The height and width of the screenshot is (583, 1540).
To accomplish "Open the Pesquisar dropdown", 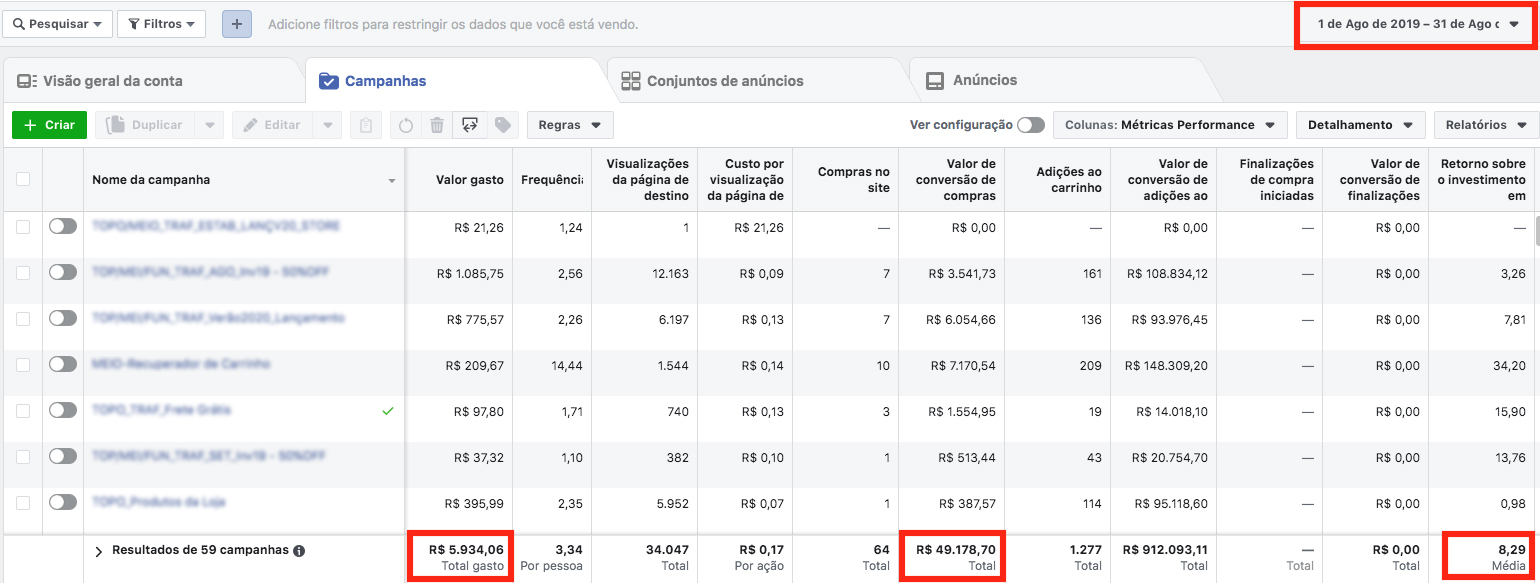I will (x=57, y=24).
